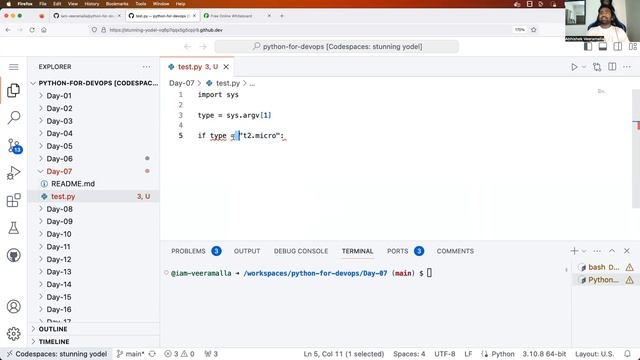This screenshot has height=360, width=640.
Task: Open the GitHub view icon
Action: pyautogui.click(x=13, y=256)
